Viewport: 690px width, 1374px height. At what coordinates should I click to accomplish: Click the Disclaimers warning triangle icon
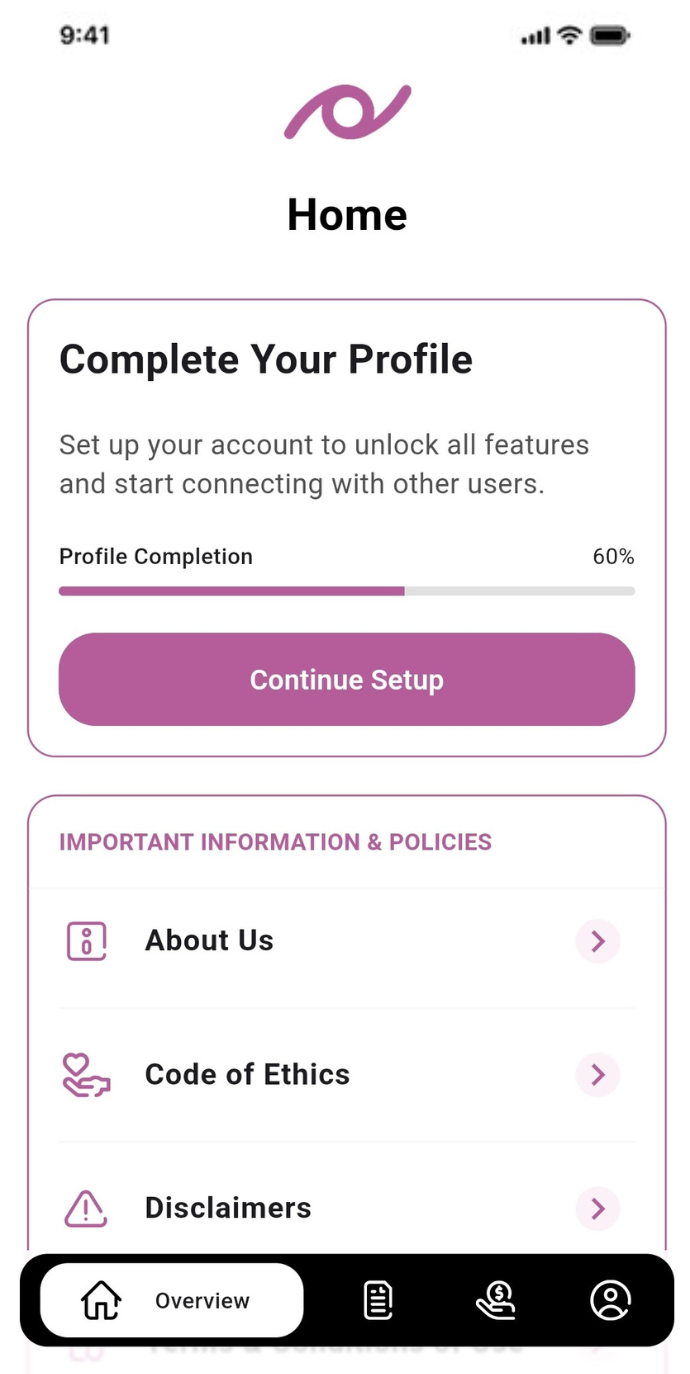click(x=87, y=1208)
